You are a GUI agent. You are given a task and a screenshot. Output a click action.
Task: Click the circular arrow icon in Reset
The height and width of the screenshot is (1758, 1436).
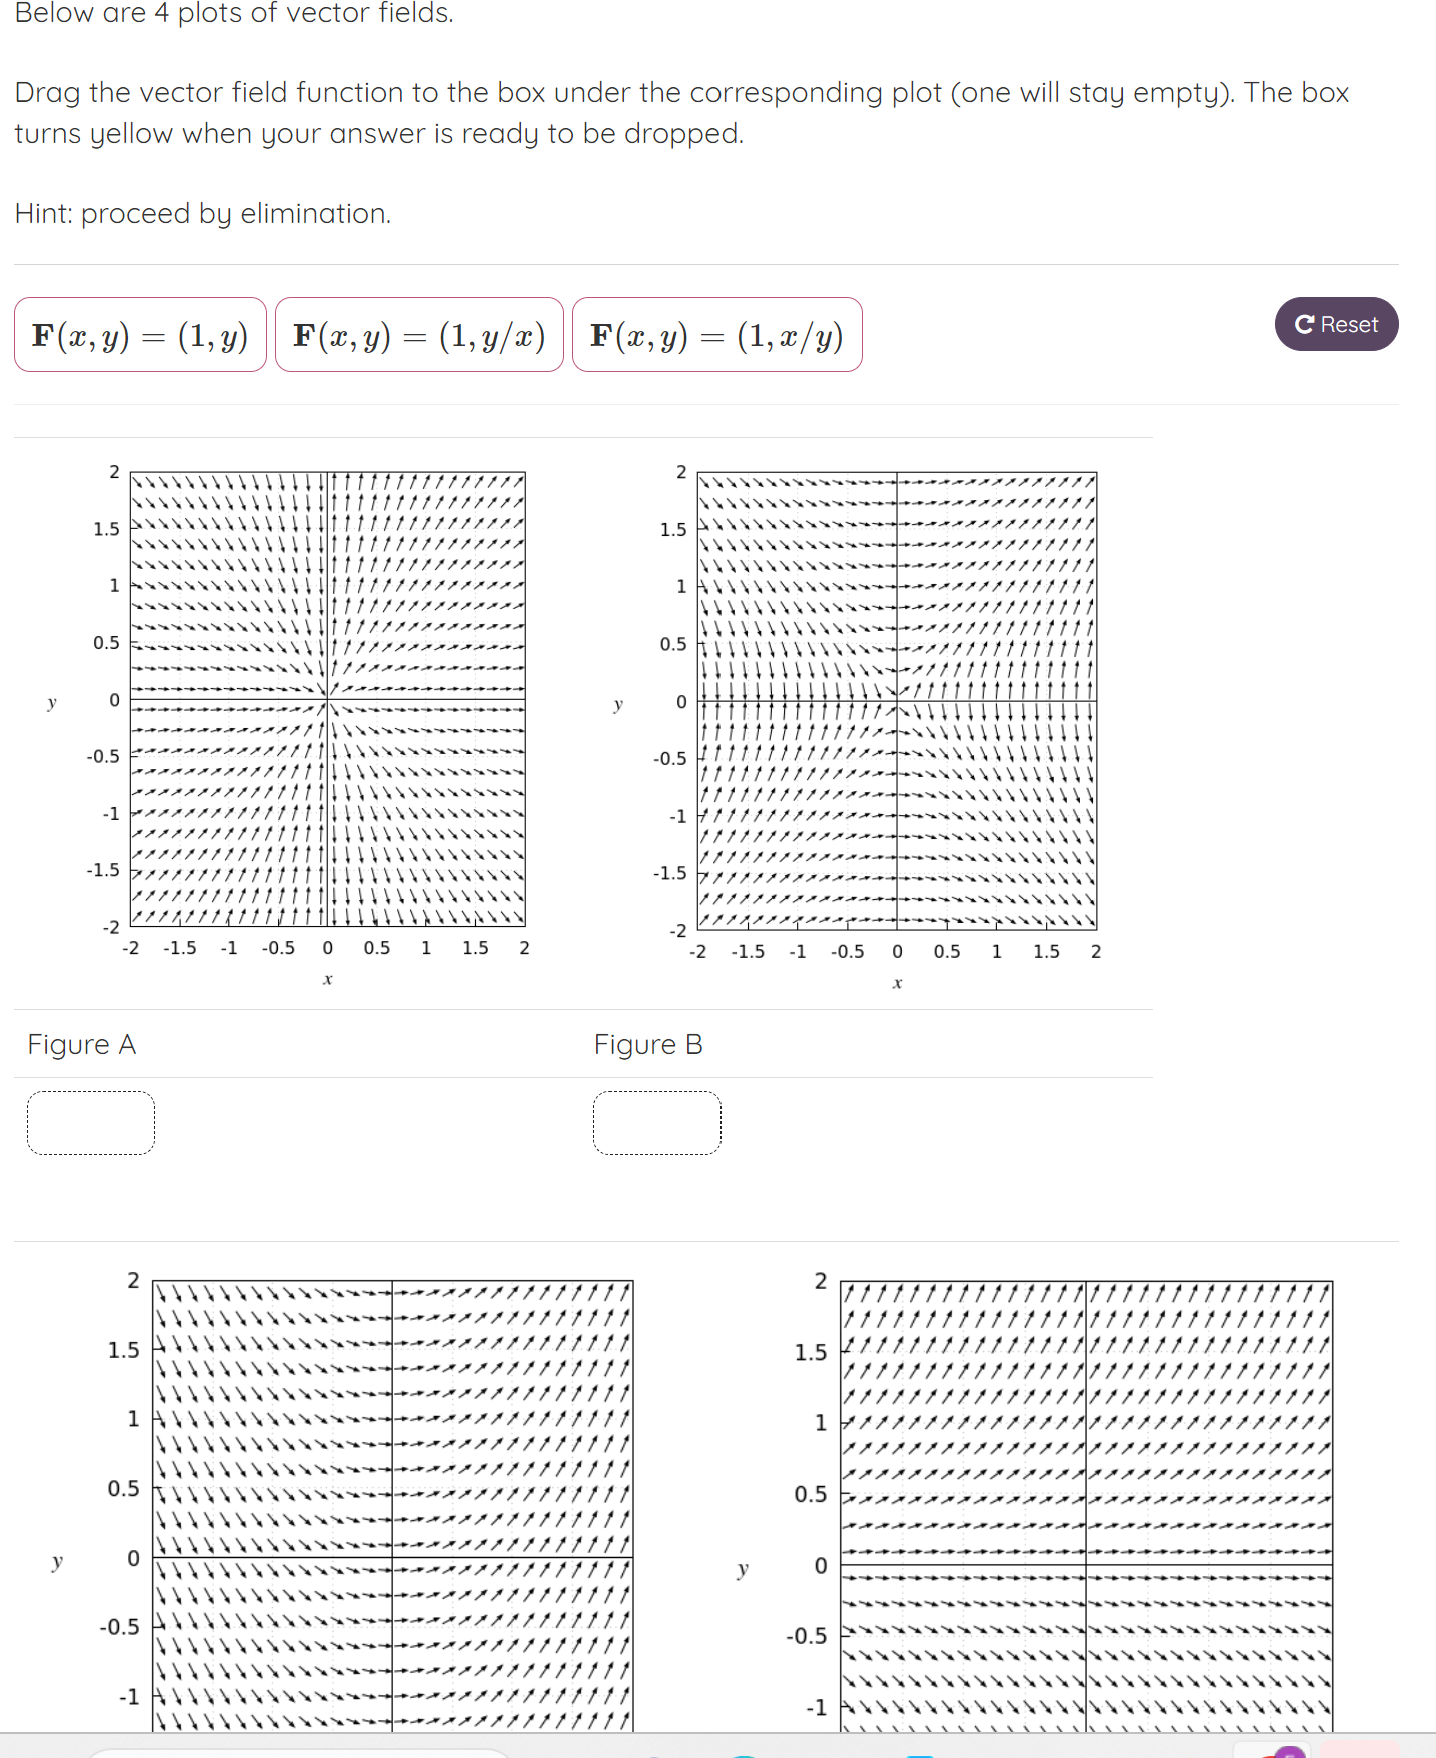(x=1304, y=325)
